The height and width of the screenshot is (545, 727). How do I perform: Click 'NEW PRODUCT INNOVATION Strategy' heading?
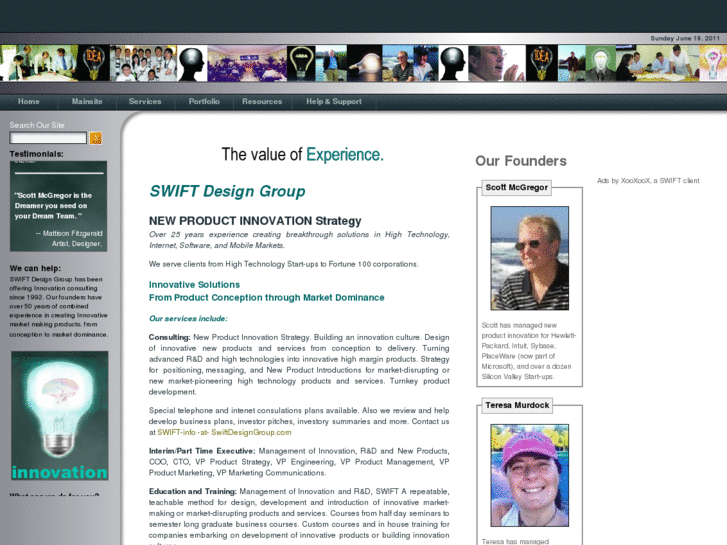[x=255, y=221]
